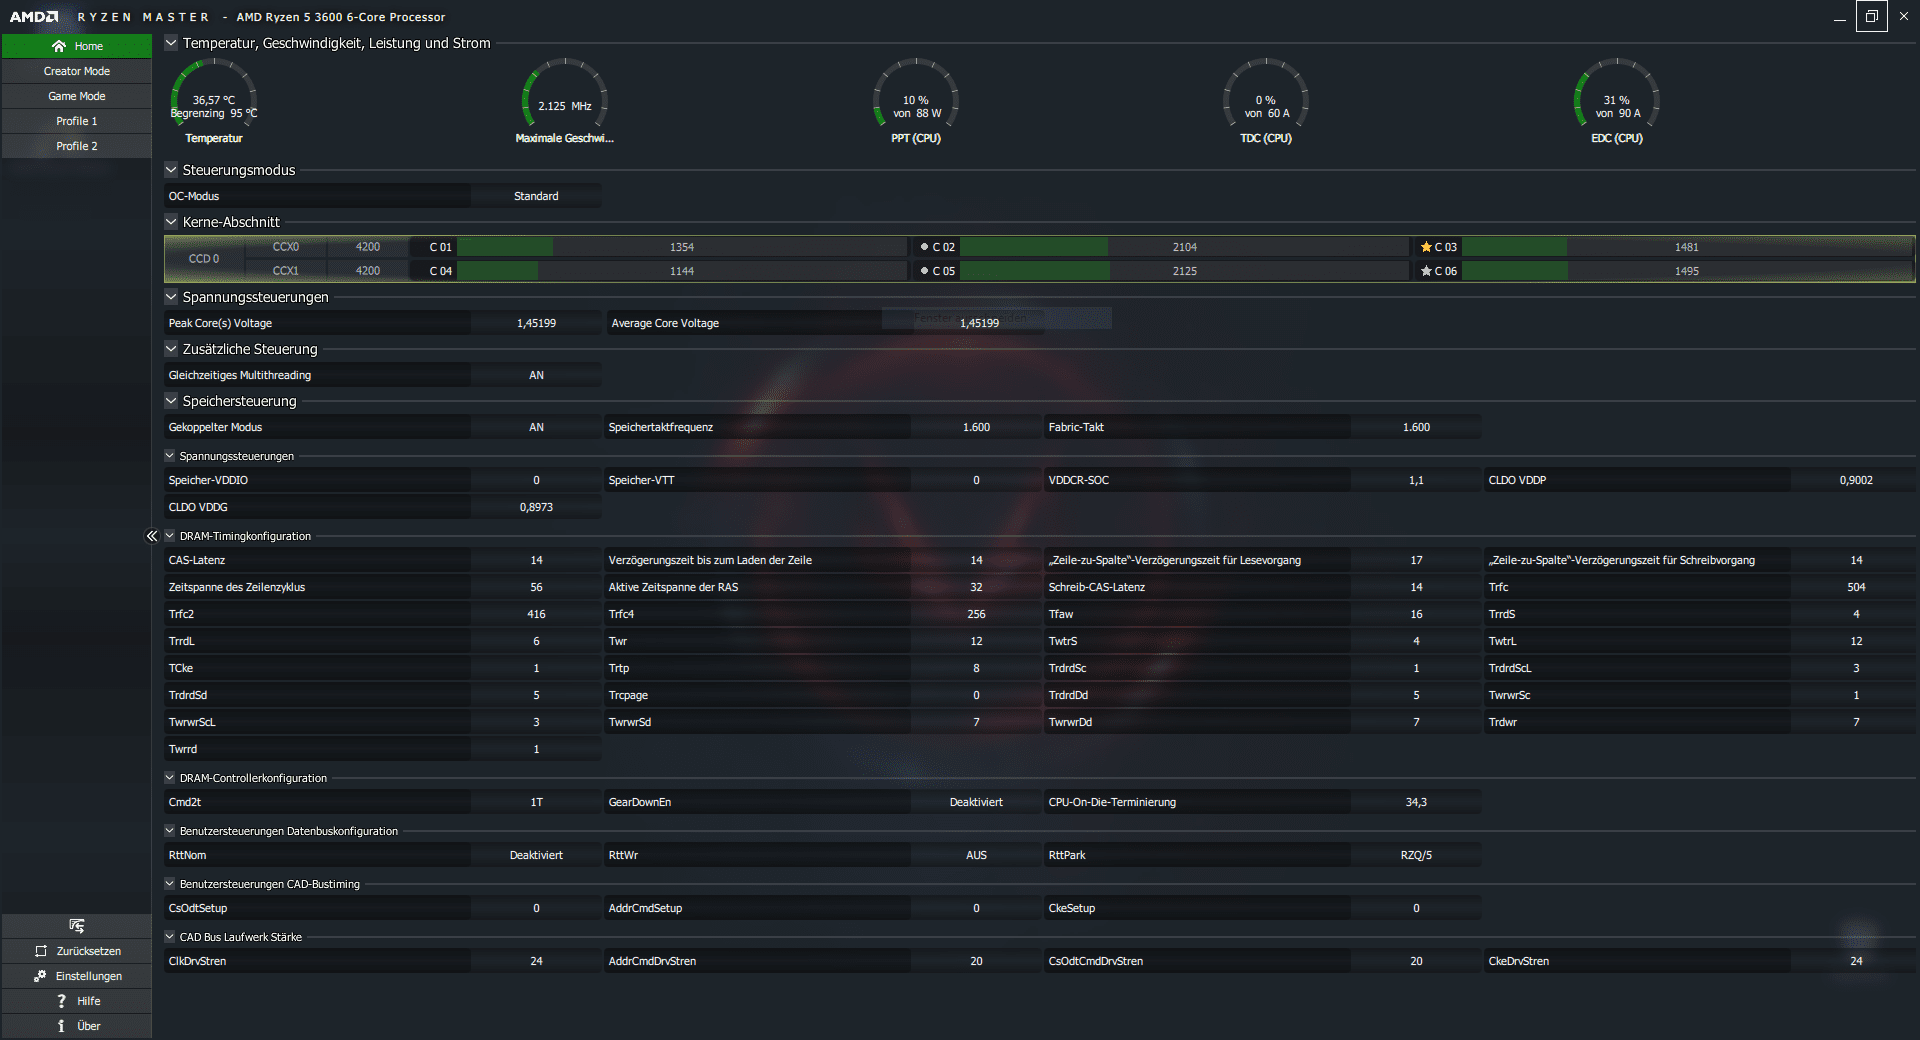
Task: Click the restore window icon in the title bar
Action: pyautogui.click(x=1872, y=17)
